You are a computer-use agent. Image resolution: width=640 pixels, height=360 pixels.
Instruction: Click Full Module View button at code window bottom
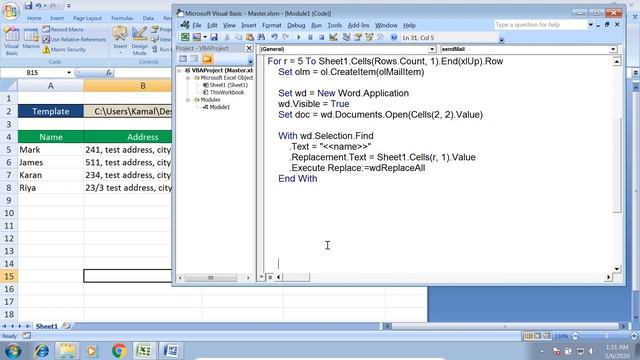point(269,277)
